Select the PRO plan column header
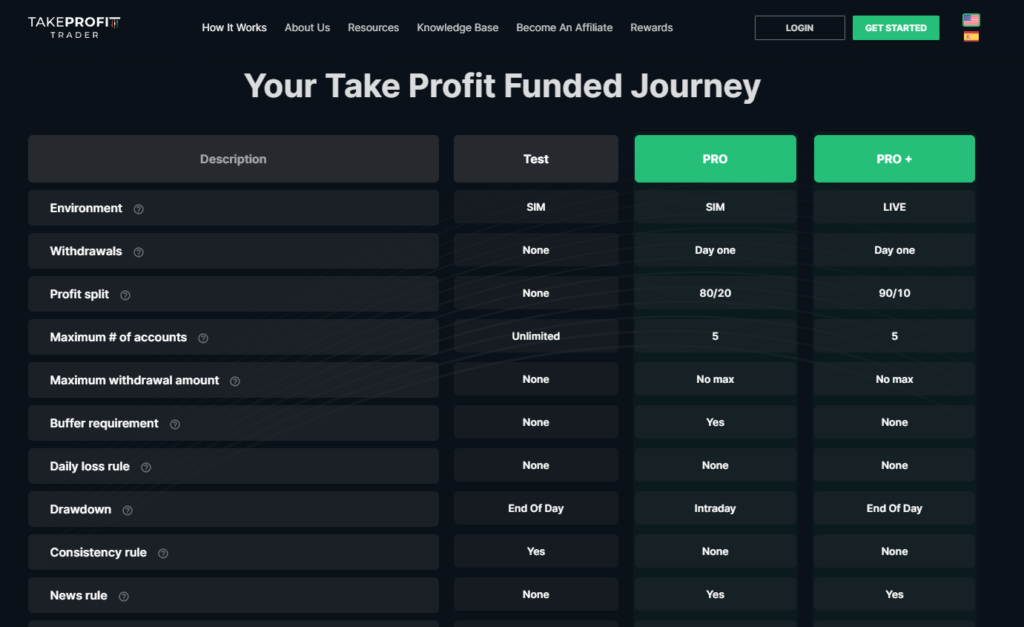This screenshot has width=1024, height=627. point(715,158)
